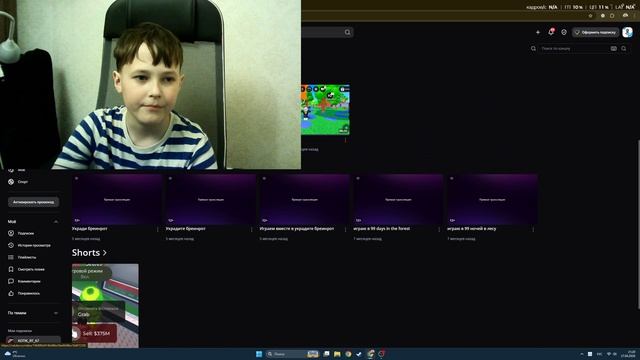
Task: Focus the channel search input field
Action: click(573, 49)
